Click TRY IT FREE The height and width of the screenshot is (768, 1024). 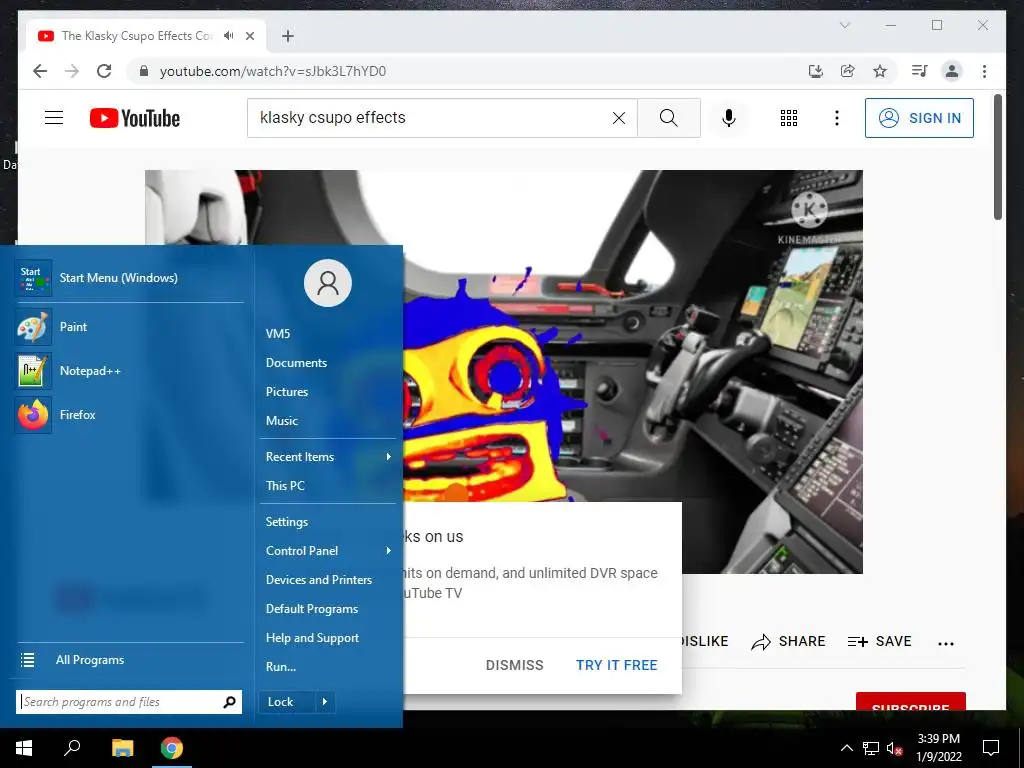[x=616, y=665]
